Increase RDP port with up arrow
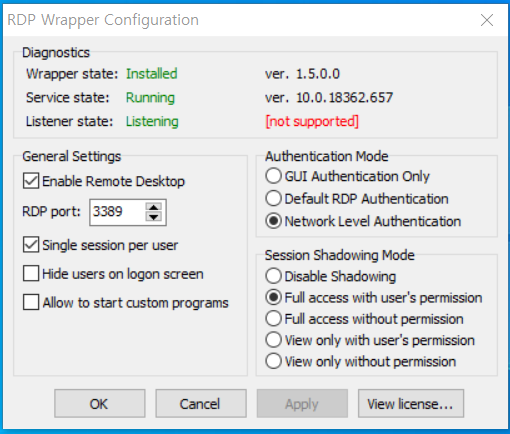This screenshot has height=434, width=510. click(x=154, y=207)
